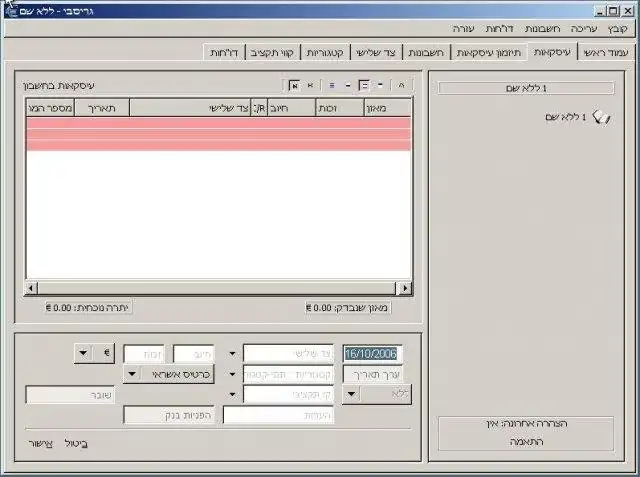
Task: Expand the budget line combo arrow in form
Action: pyautogui.click(x=232, y=395)
